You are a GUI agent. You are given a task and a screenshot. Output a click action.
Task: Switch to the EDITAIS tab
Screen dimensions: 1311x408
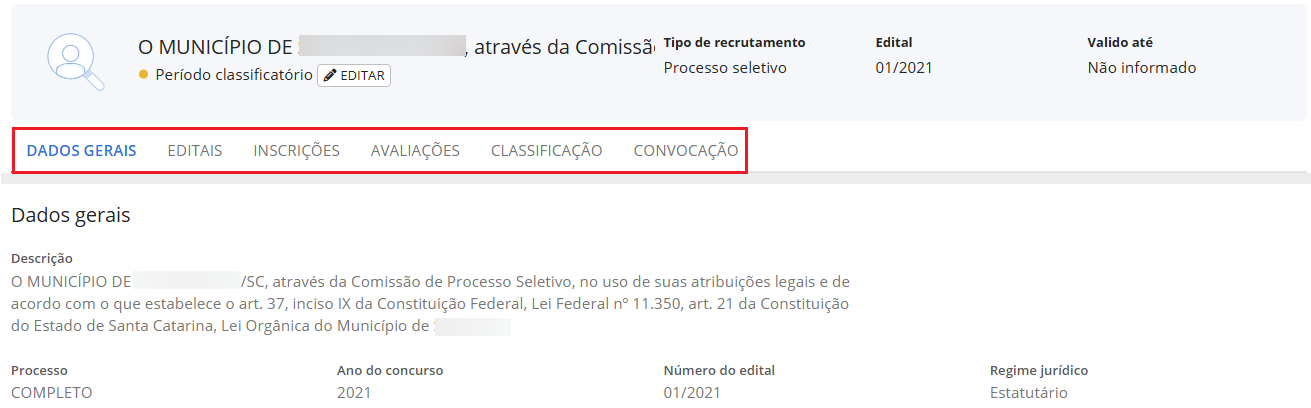coord(195,151)
